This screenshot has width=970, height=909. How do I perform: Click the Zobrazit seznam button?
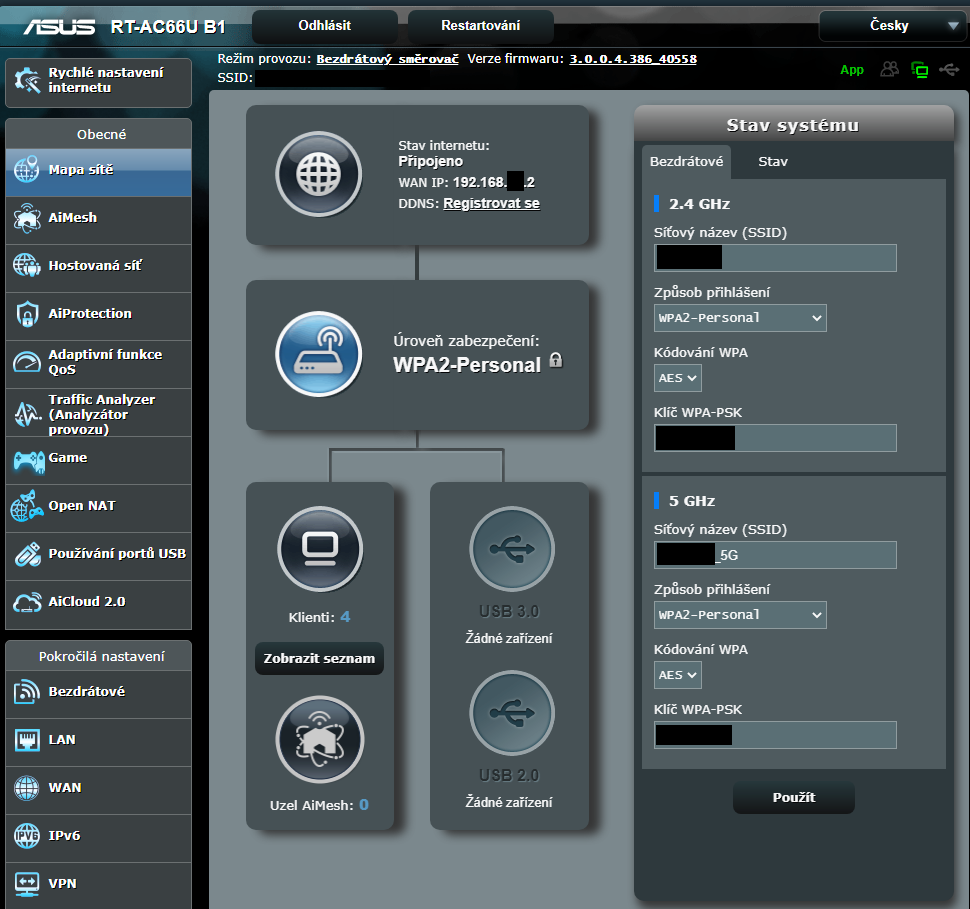click(319, 658)
